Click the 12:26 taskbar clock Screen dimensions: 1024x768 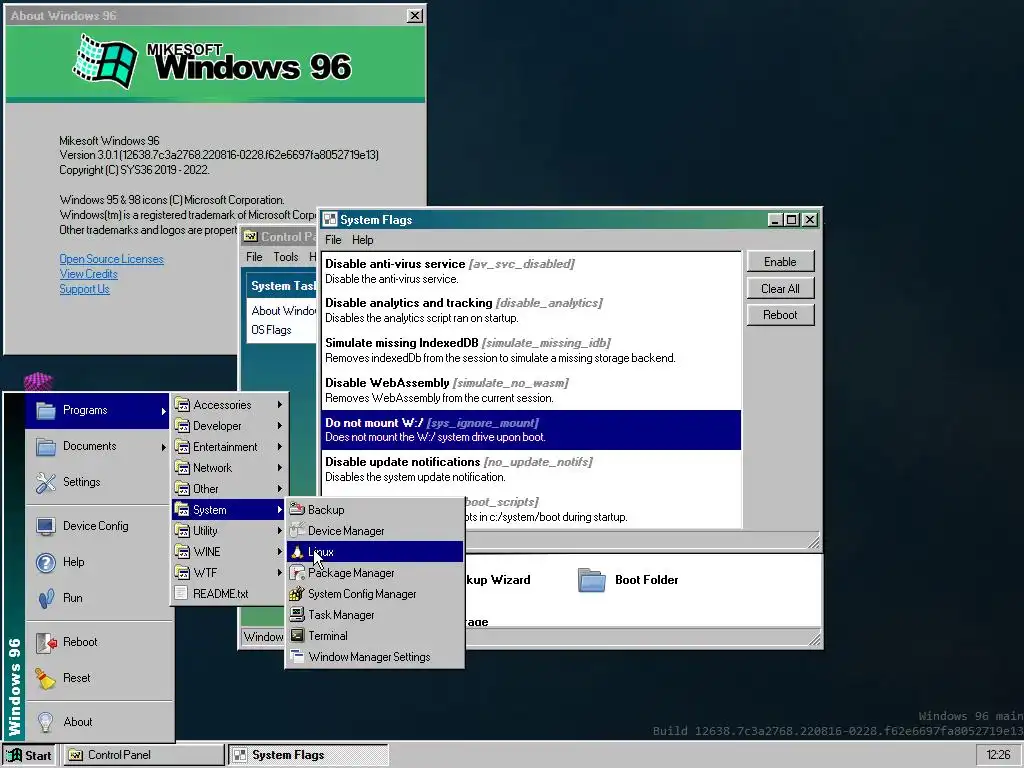tap(997, 755)
